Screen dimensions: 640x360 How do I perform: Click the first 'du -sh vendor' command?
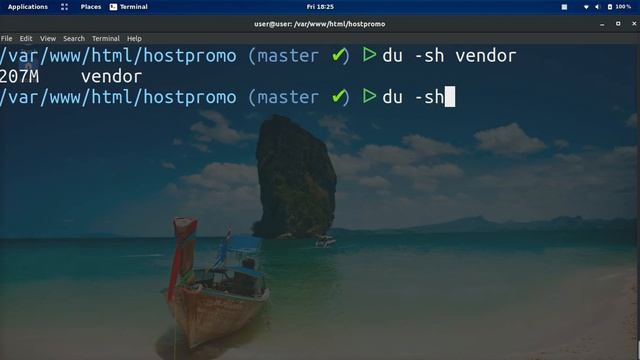pyautogui.click(x=449, y=56)
